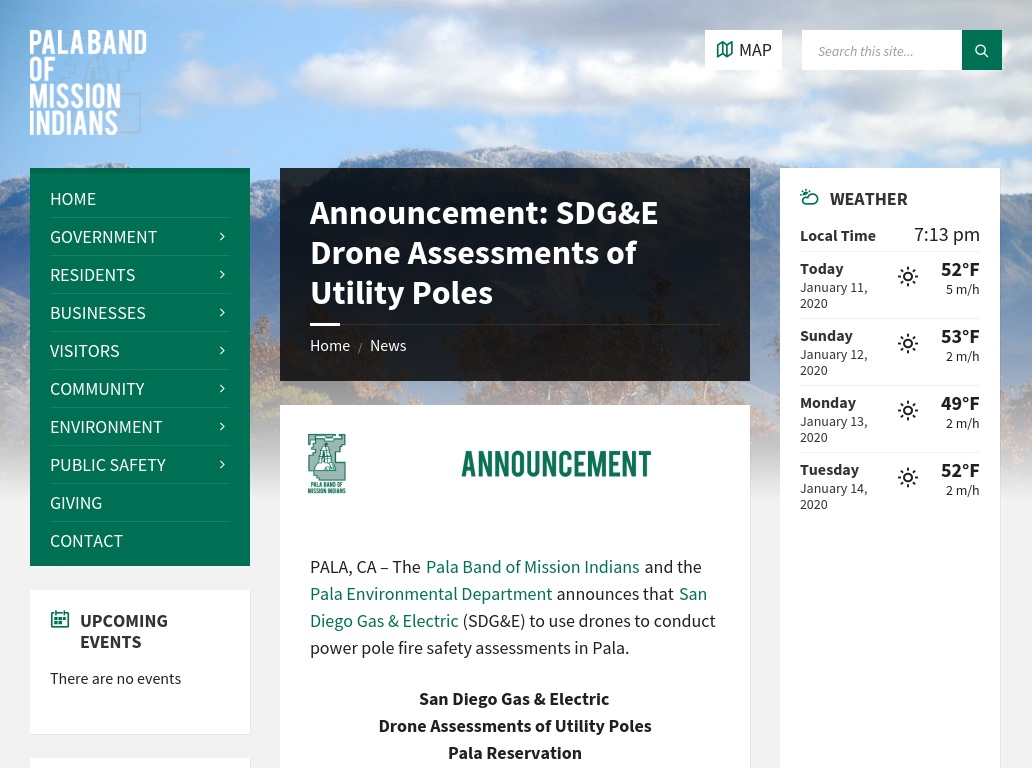Image resolution: width=1032 pixels, height=768 pixels.
Task: Open the Residents menu item
Action: coord(92,276)
